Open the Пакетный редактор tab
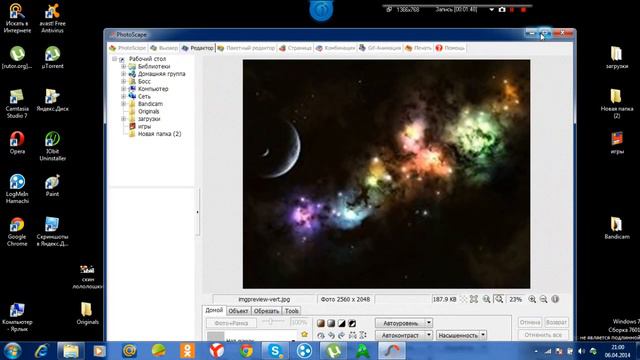 [x=246, y=48]
